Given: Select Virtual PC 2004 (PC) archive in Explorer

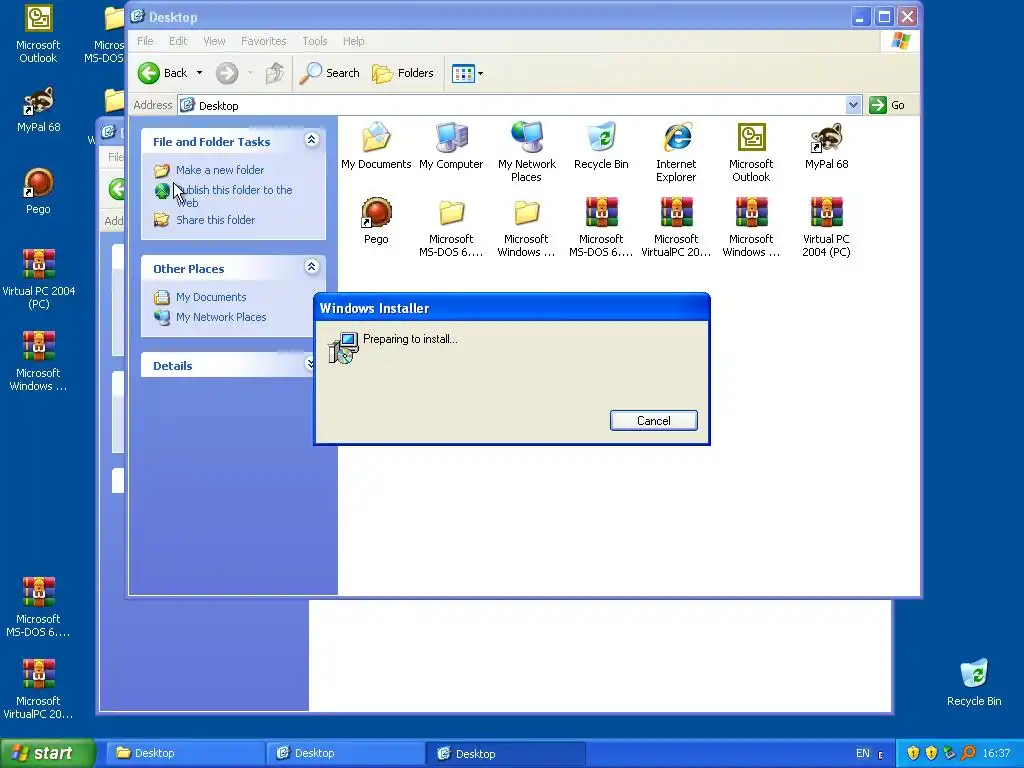Looking at the screenshot, I should pyautogui.click(x=826, y=227).
